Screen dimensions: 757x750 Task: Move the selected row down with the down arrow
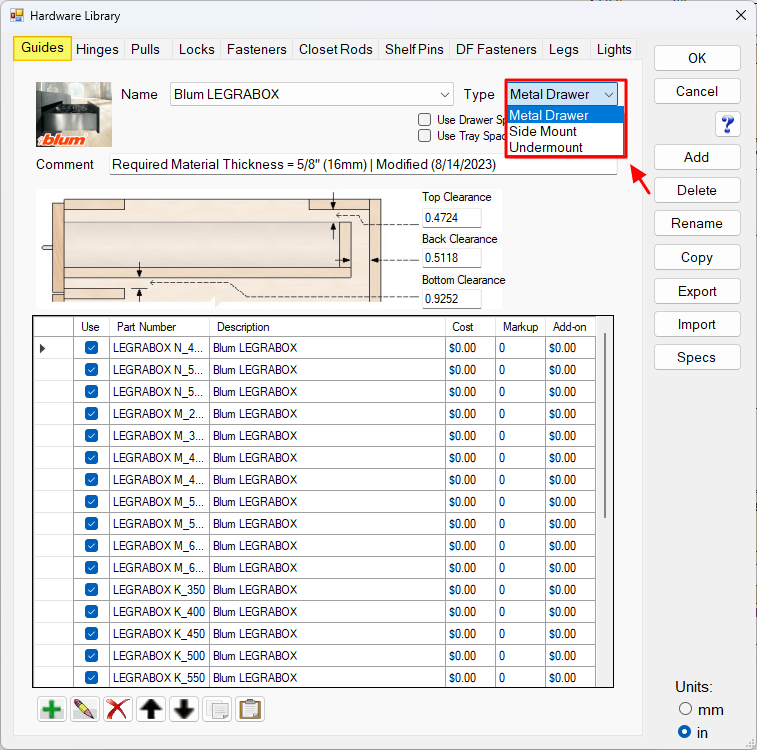184,709
